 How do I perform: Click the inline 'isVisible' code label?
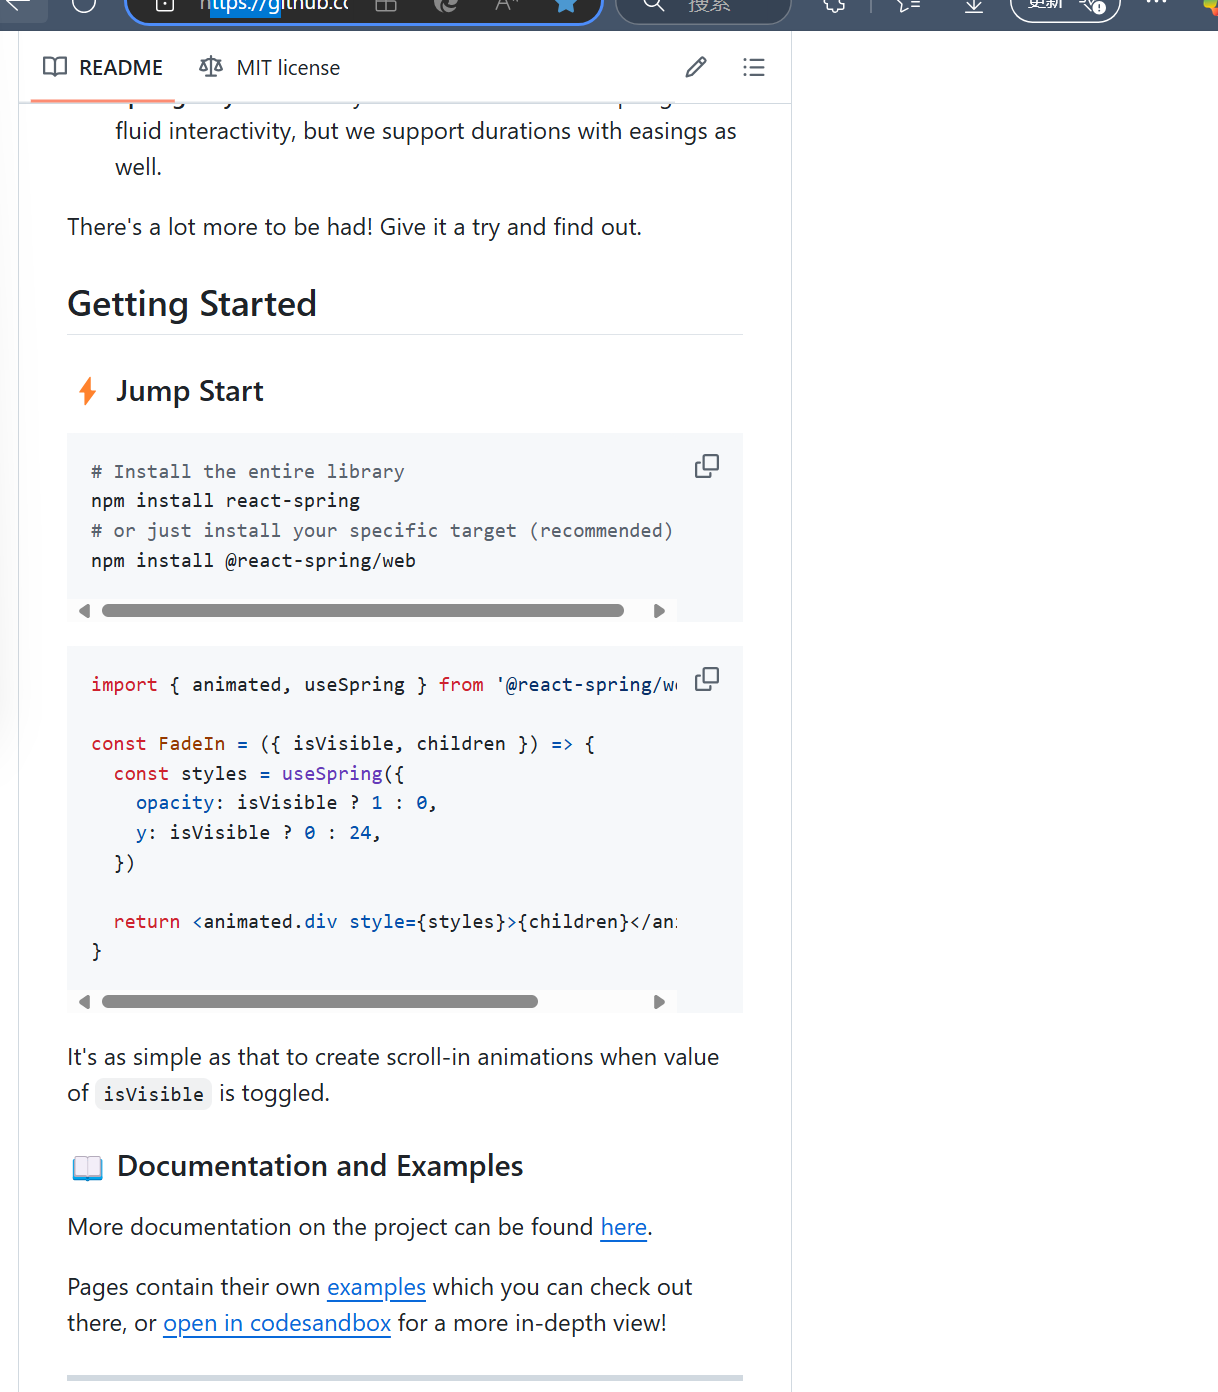pos(154,1094)
